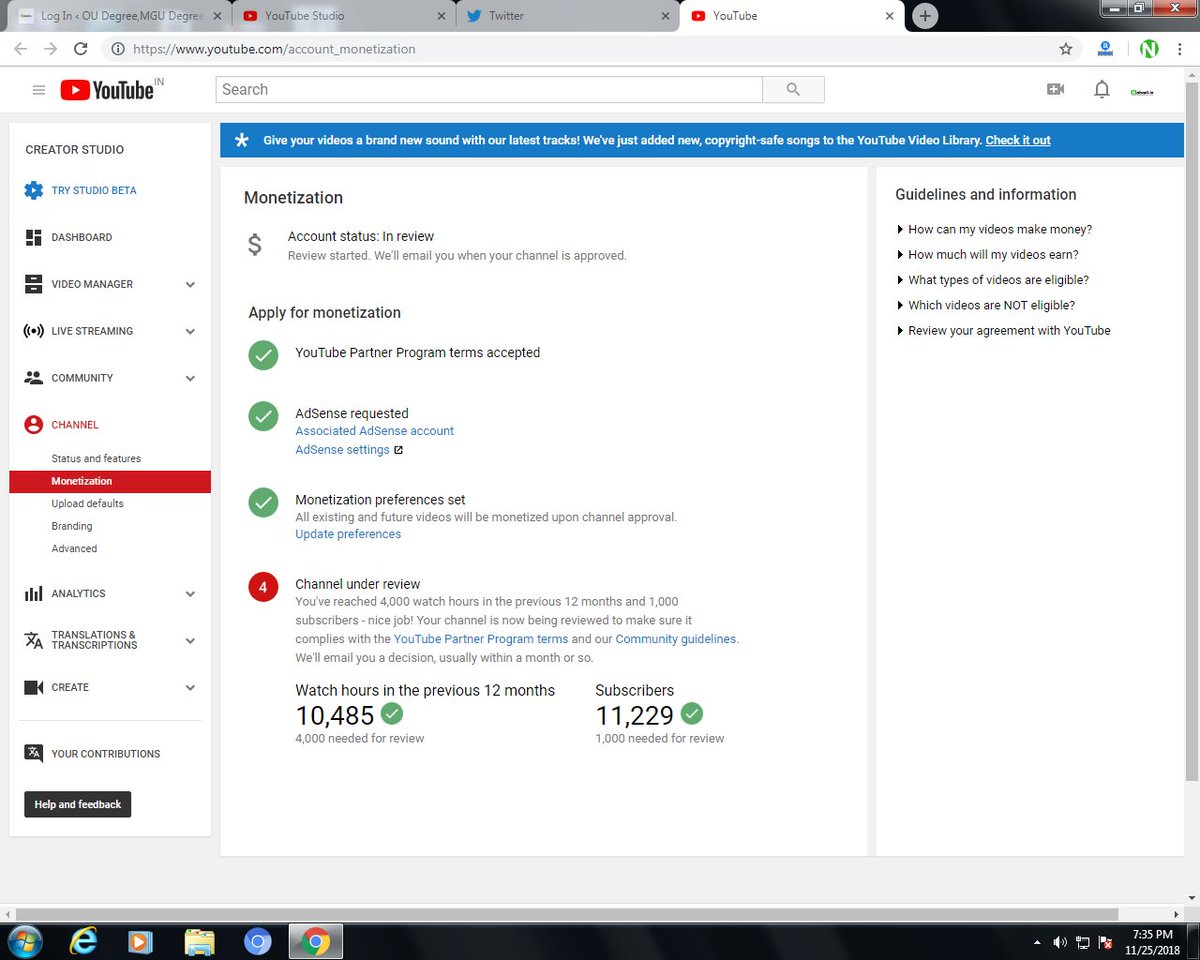Open the AdSense settings link
1200x960 pixels.
pos(342,450)
